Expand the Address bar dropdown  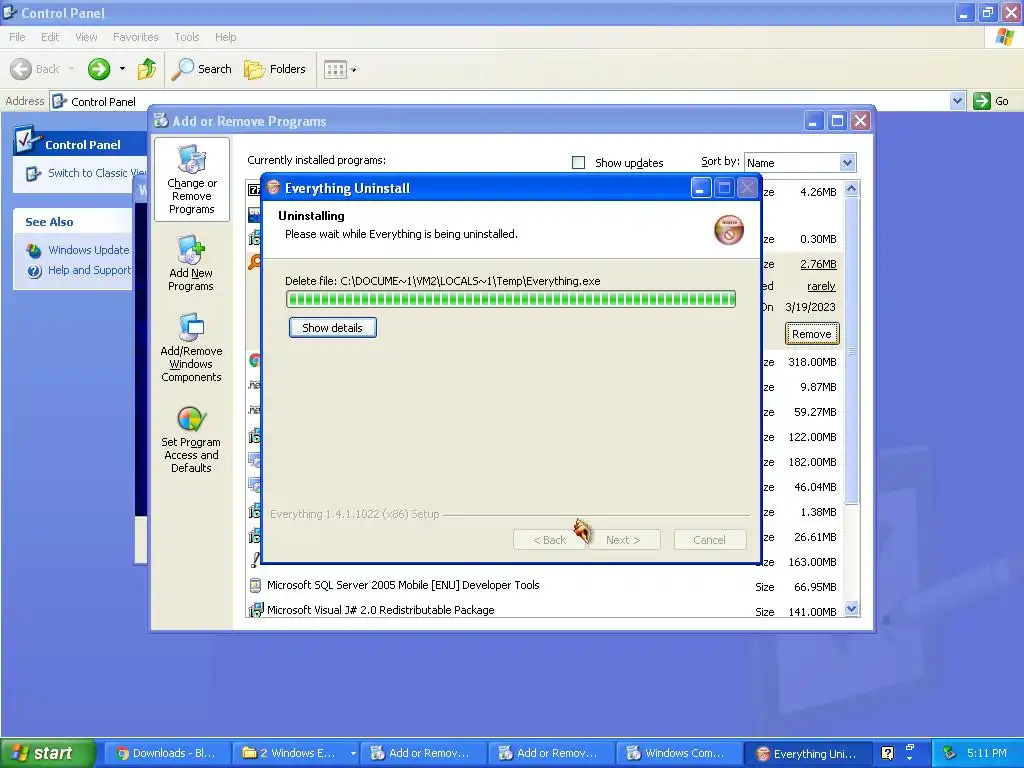[x=957, y=101]
